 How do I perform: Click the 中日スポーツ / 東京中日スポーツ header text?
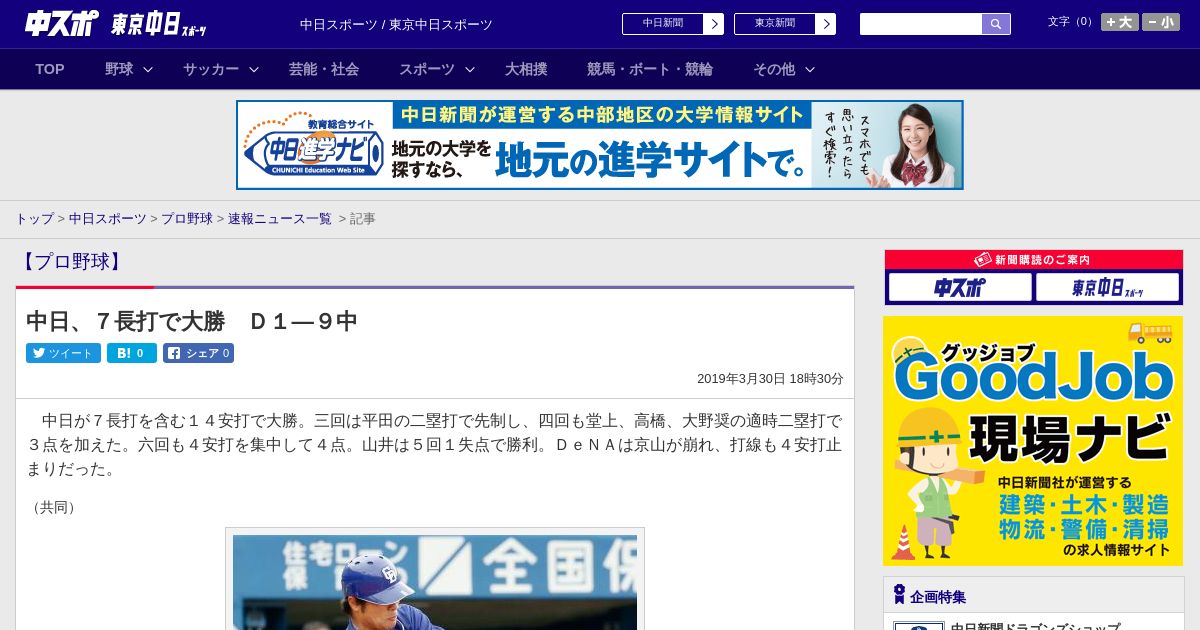[396, 24]
